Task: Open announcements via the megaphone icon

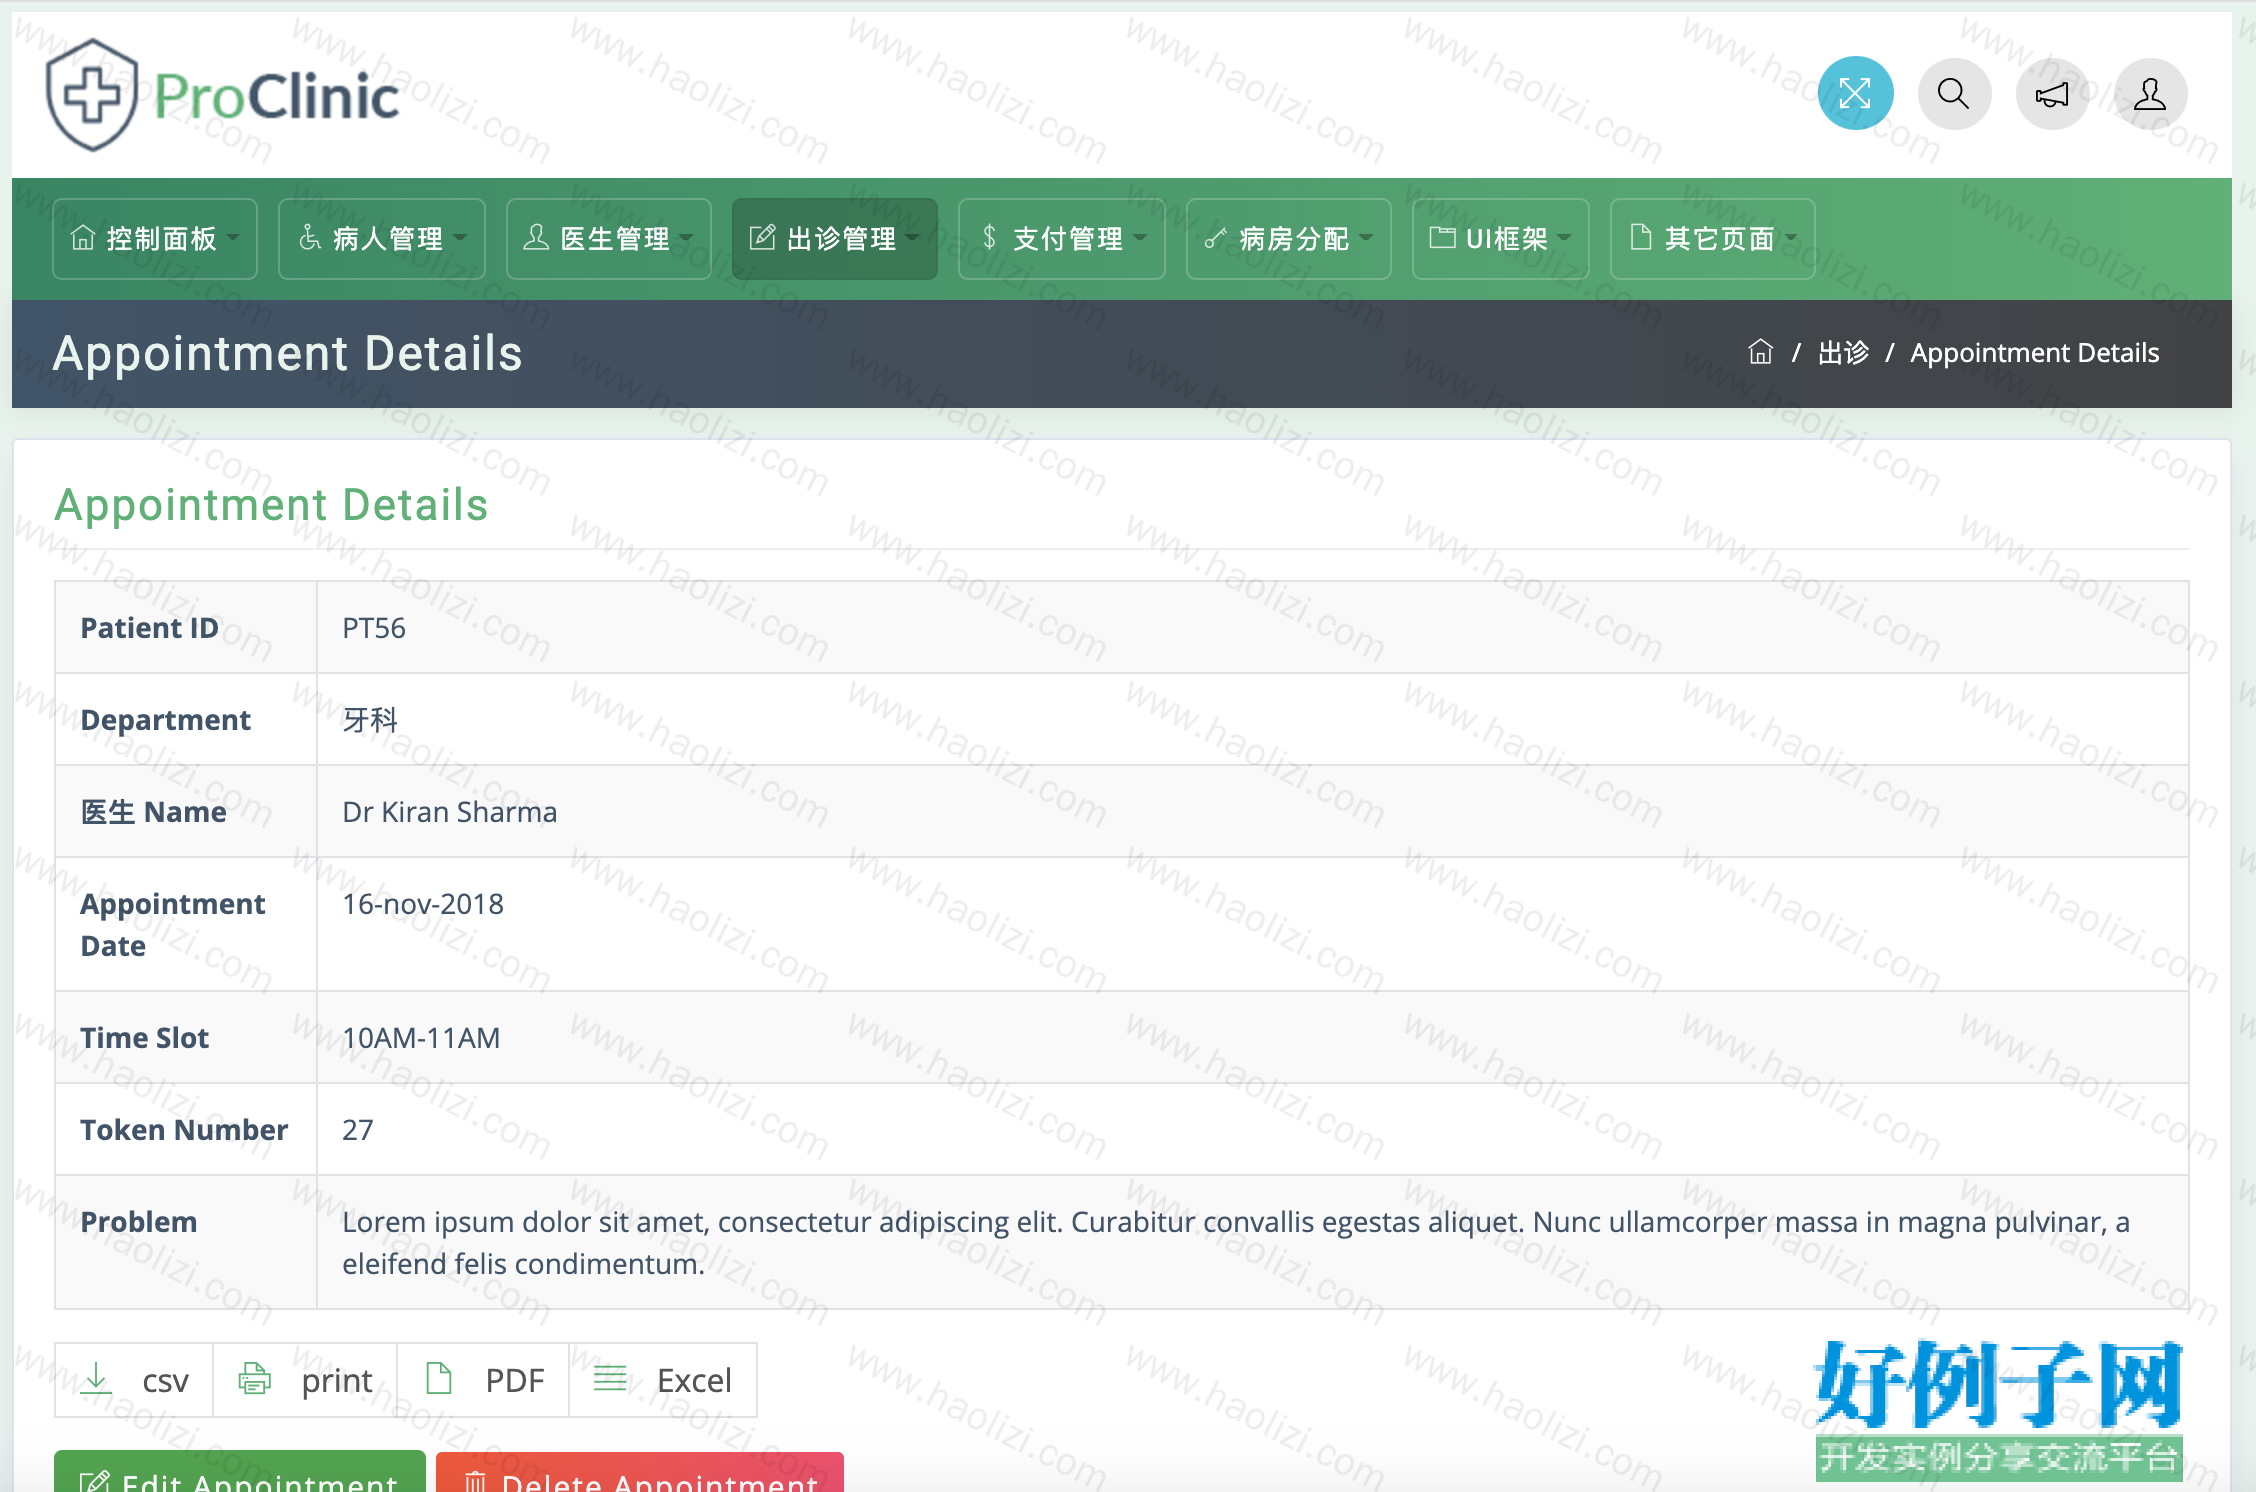Action: (x=2052, y=94)
